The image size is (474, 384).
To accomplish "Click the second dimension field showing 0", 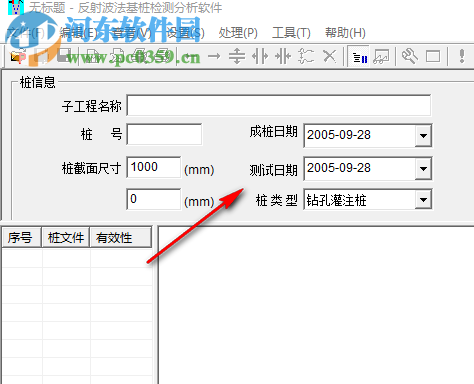I will tap(154, 199).
